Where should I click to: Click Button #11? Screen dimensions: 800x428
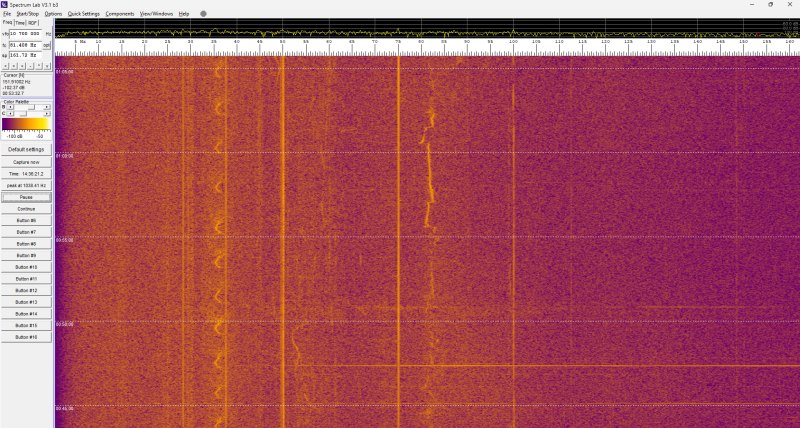26,279
